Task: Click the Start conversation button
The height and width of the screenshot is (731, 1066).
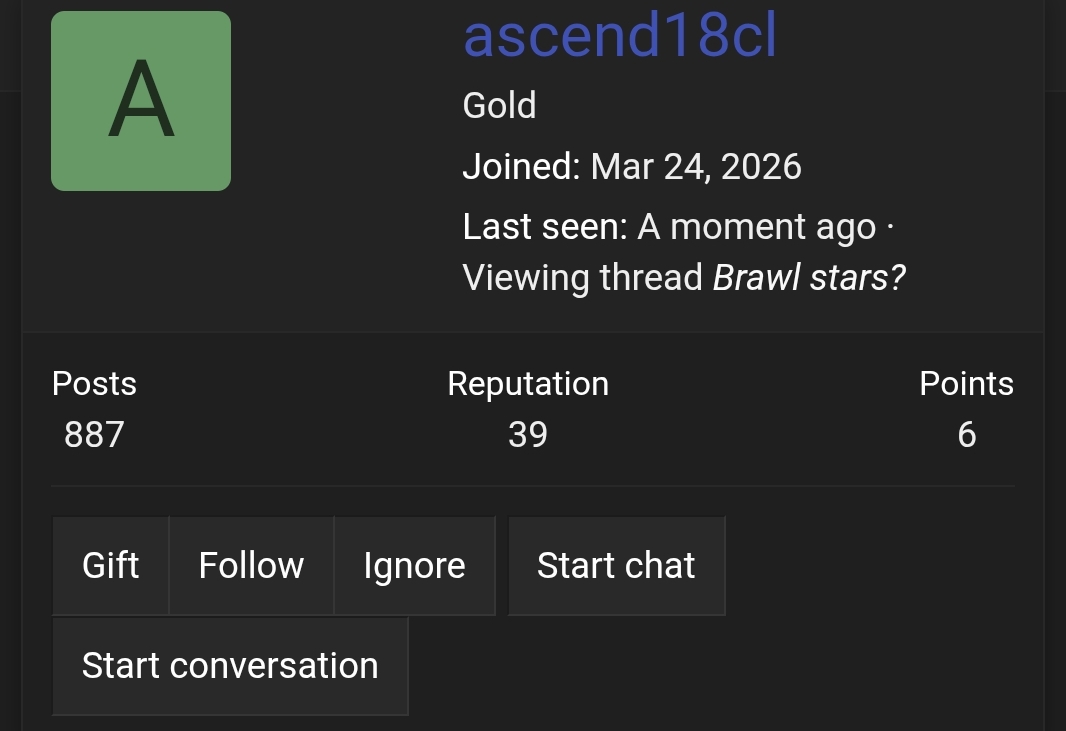Action: (230, 665)
